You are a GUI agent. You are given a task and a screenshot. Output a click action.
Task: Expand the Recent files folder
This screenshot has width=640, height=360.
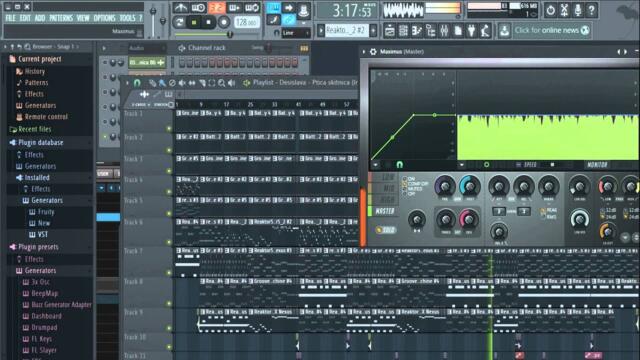click(x=35, y=129)
